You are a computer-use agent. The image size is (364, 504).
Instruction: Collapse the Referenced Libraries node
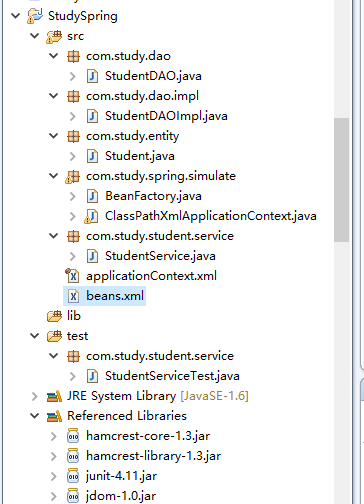pyautogui.click(x=35, y=416)
